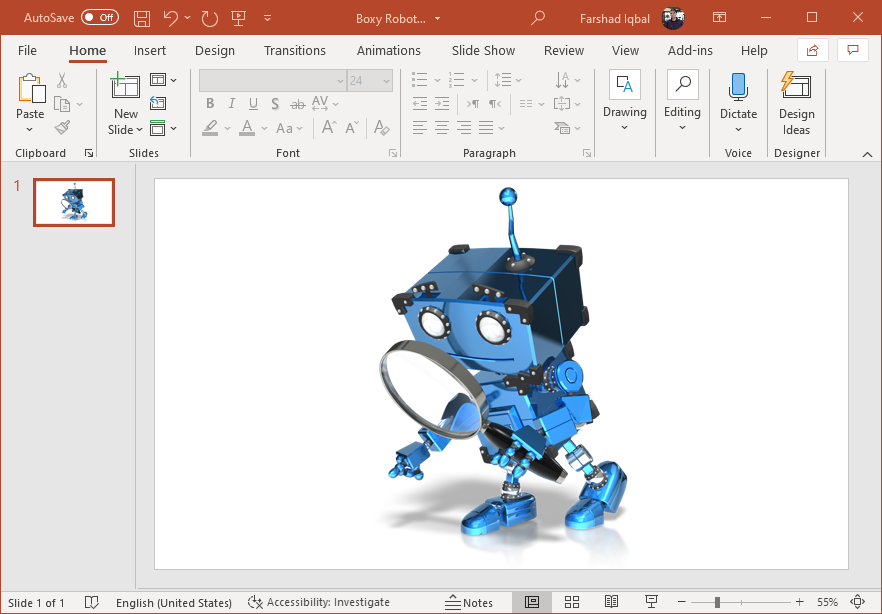This screenshot has height=614, width=882.
Task: Toggle AutoSave switch
Action: point(99,18)
